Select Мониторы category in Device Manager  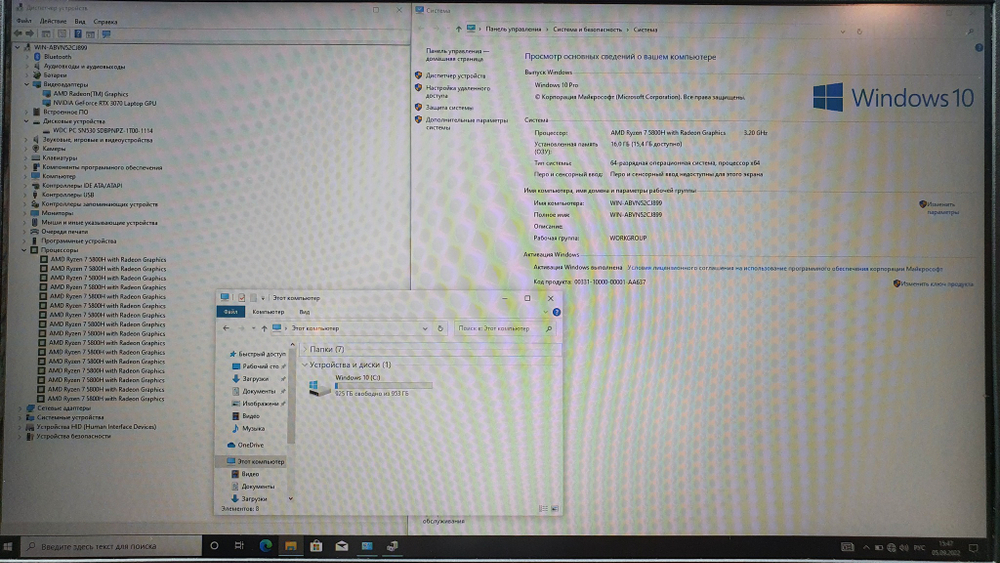click(57, 214)
